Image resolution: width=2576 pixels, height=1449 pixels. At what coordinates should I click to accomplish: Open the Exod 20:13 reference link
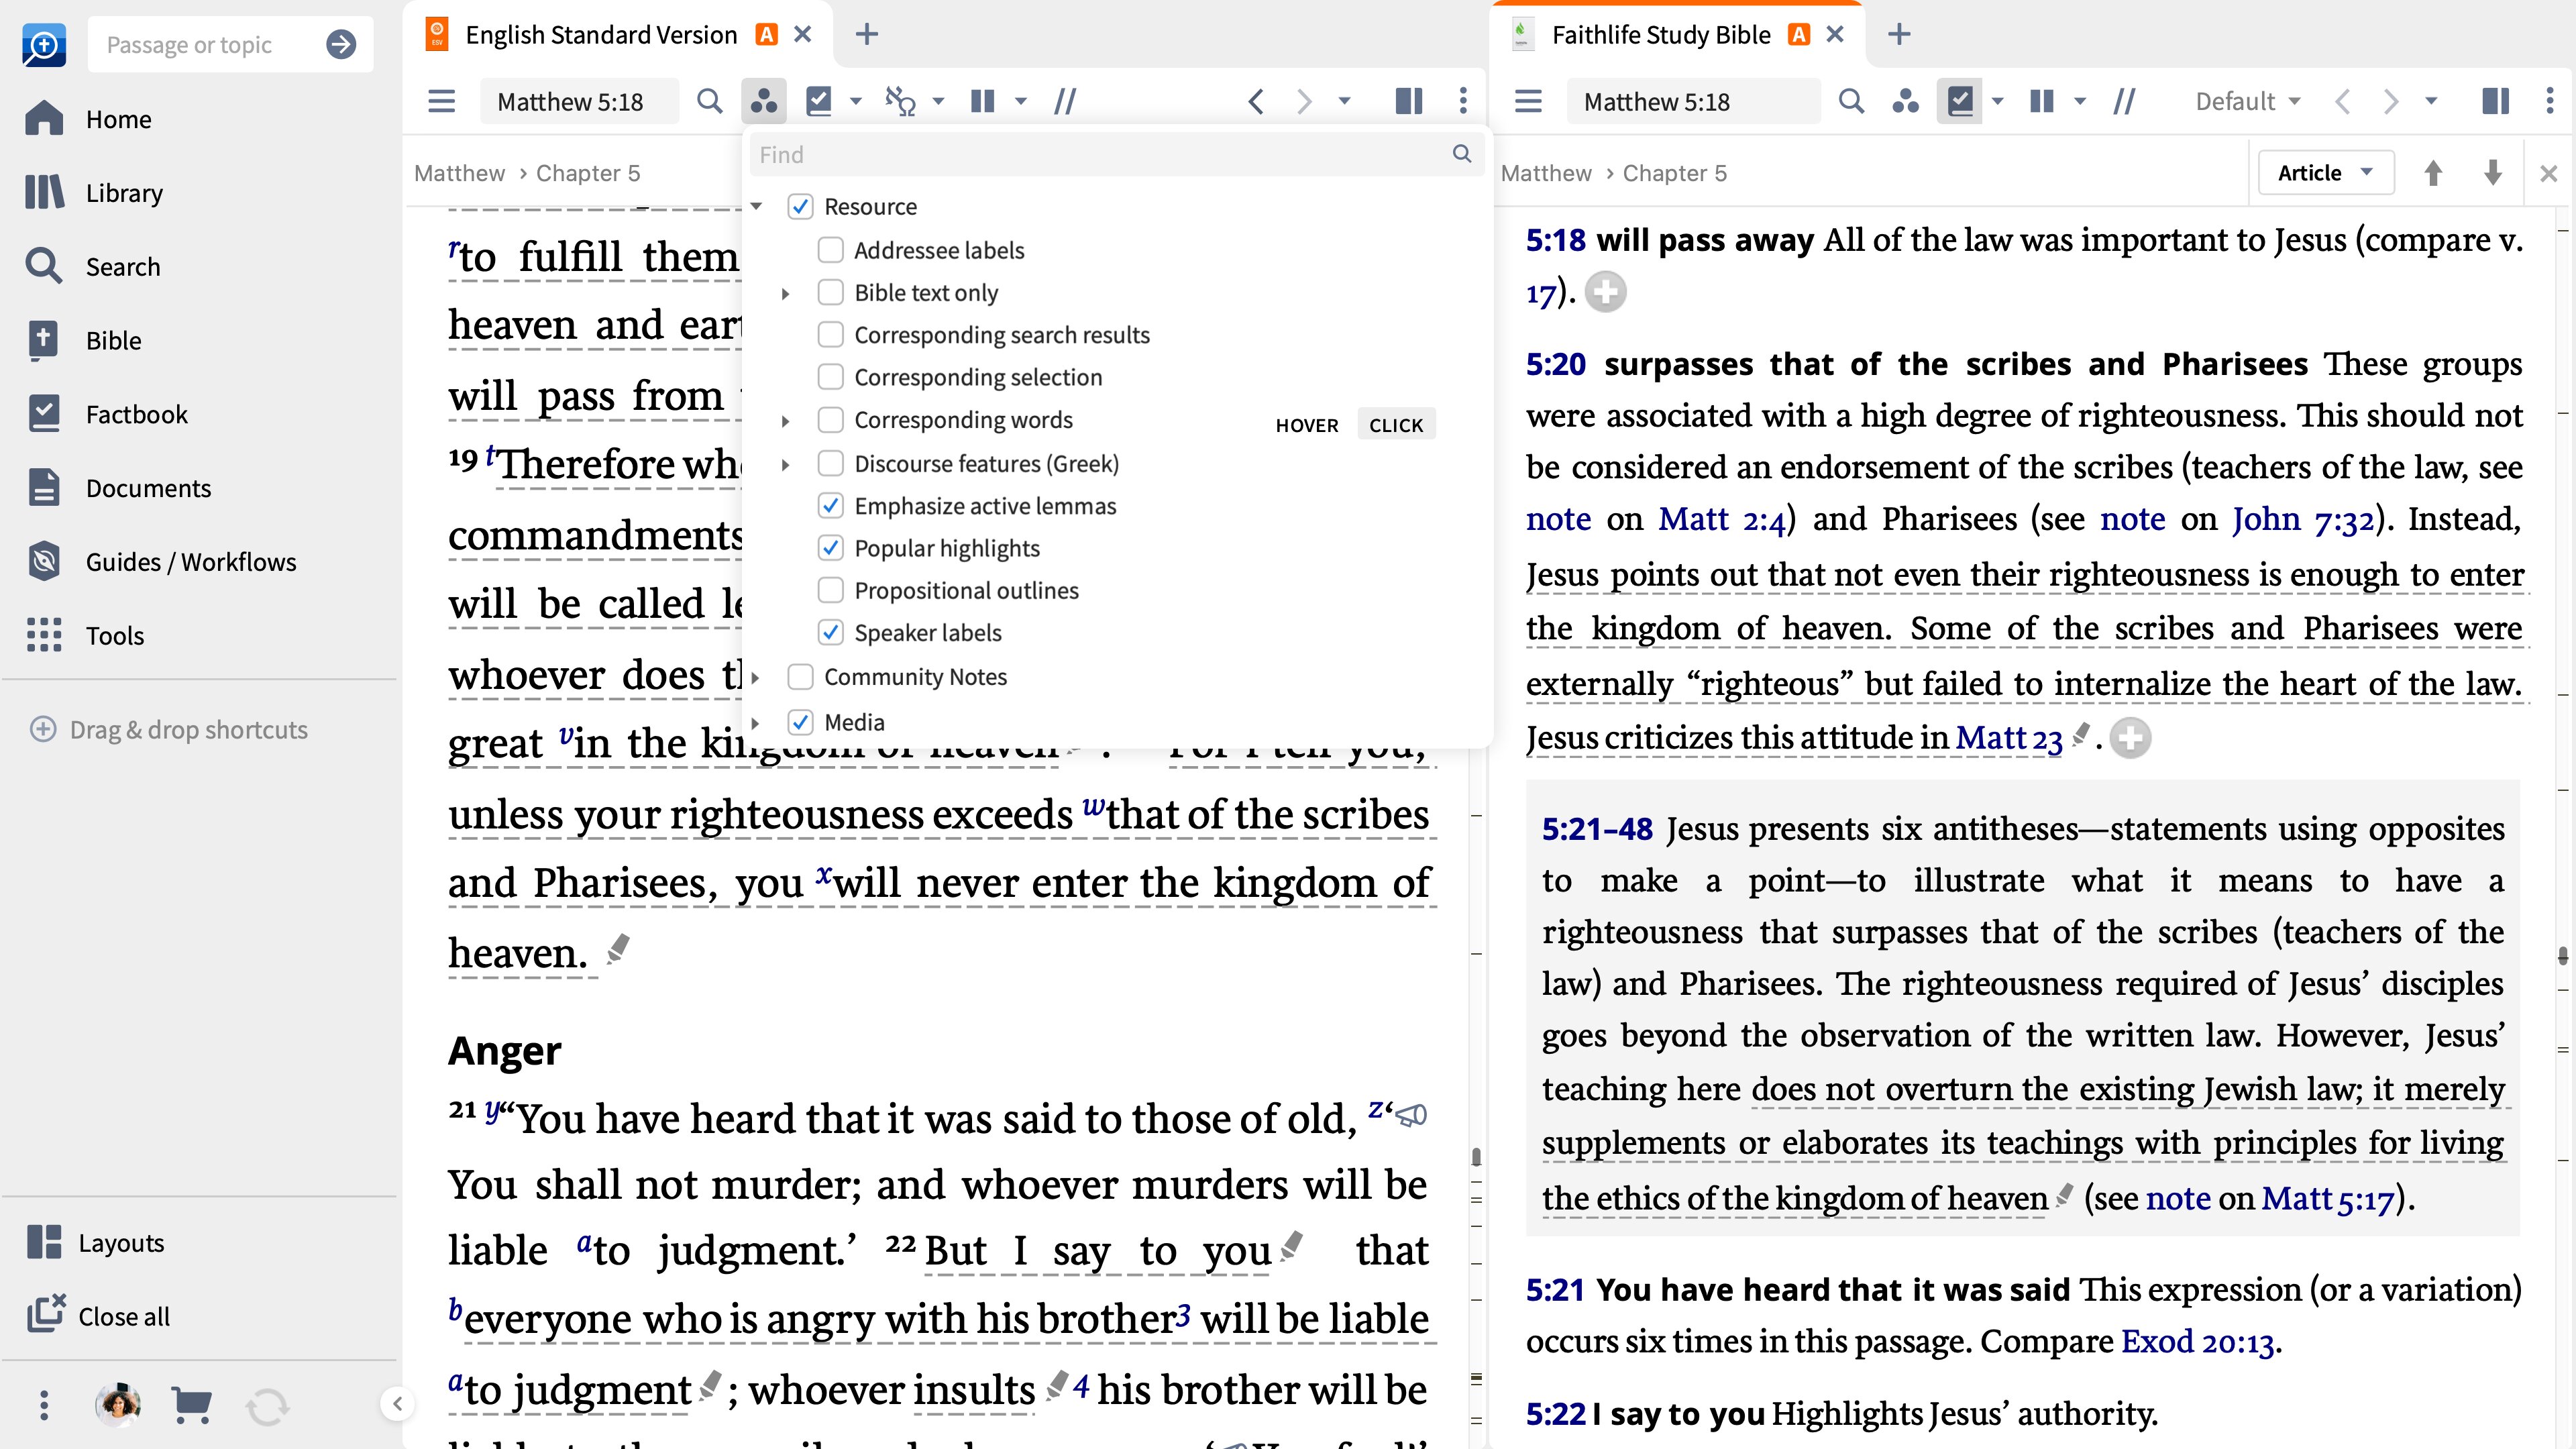coord(2197,1342)
